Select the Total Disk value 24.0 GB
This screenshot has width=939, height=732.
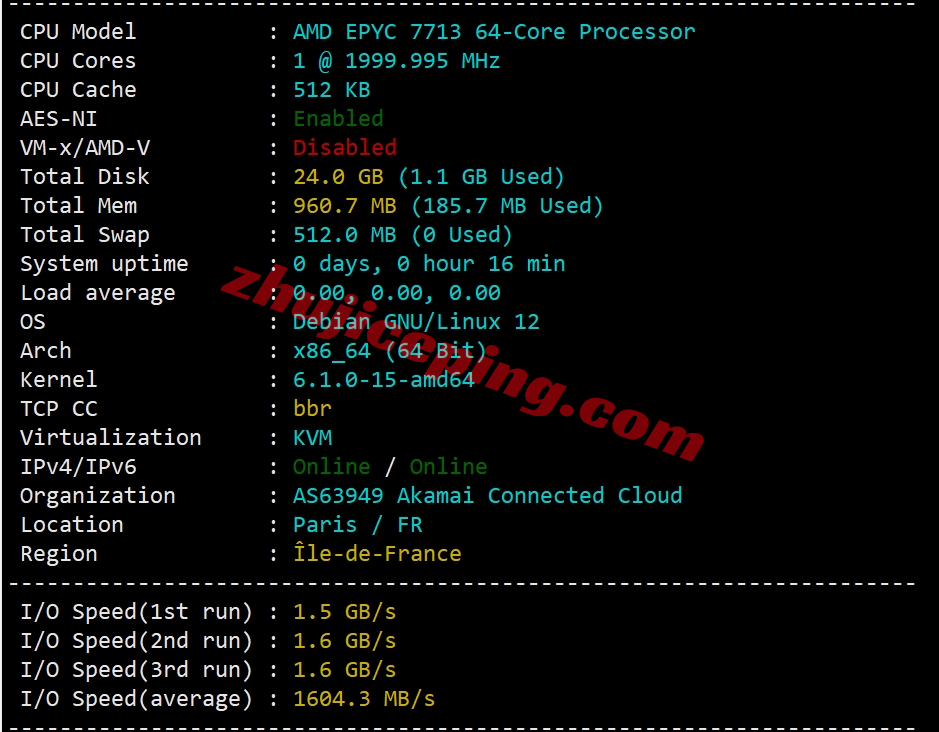pos(338,177)
